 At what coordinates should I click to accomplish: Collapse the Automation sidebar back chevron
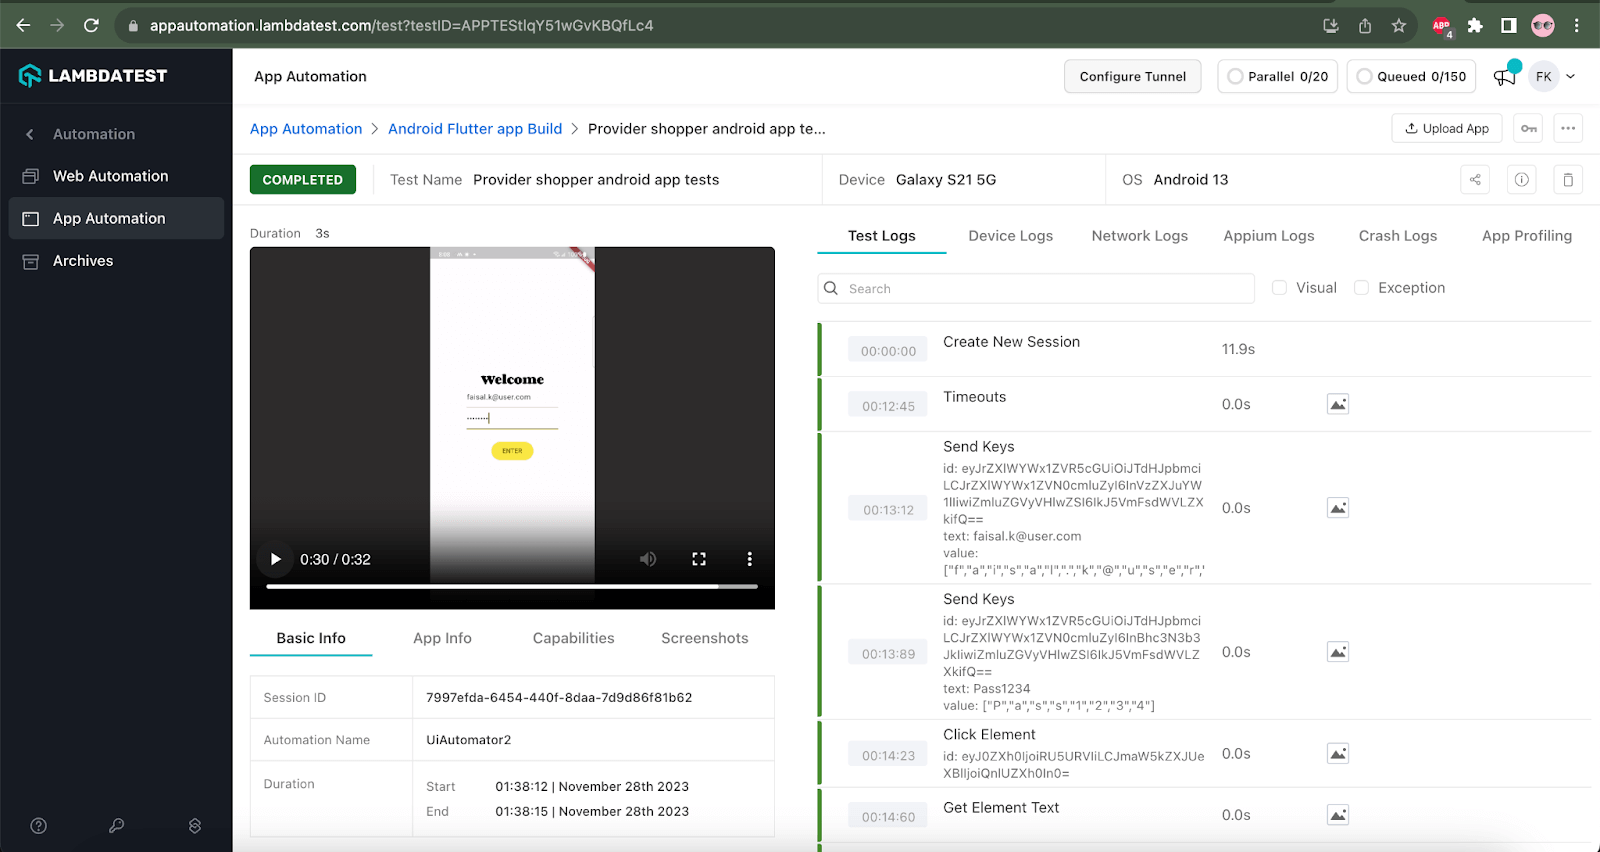(30, 134)
